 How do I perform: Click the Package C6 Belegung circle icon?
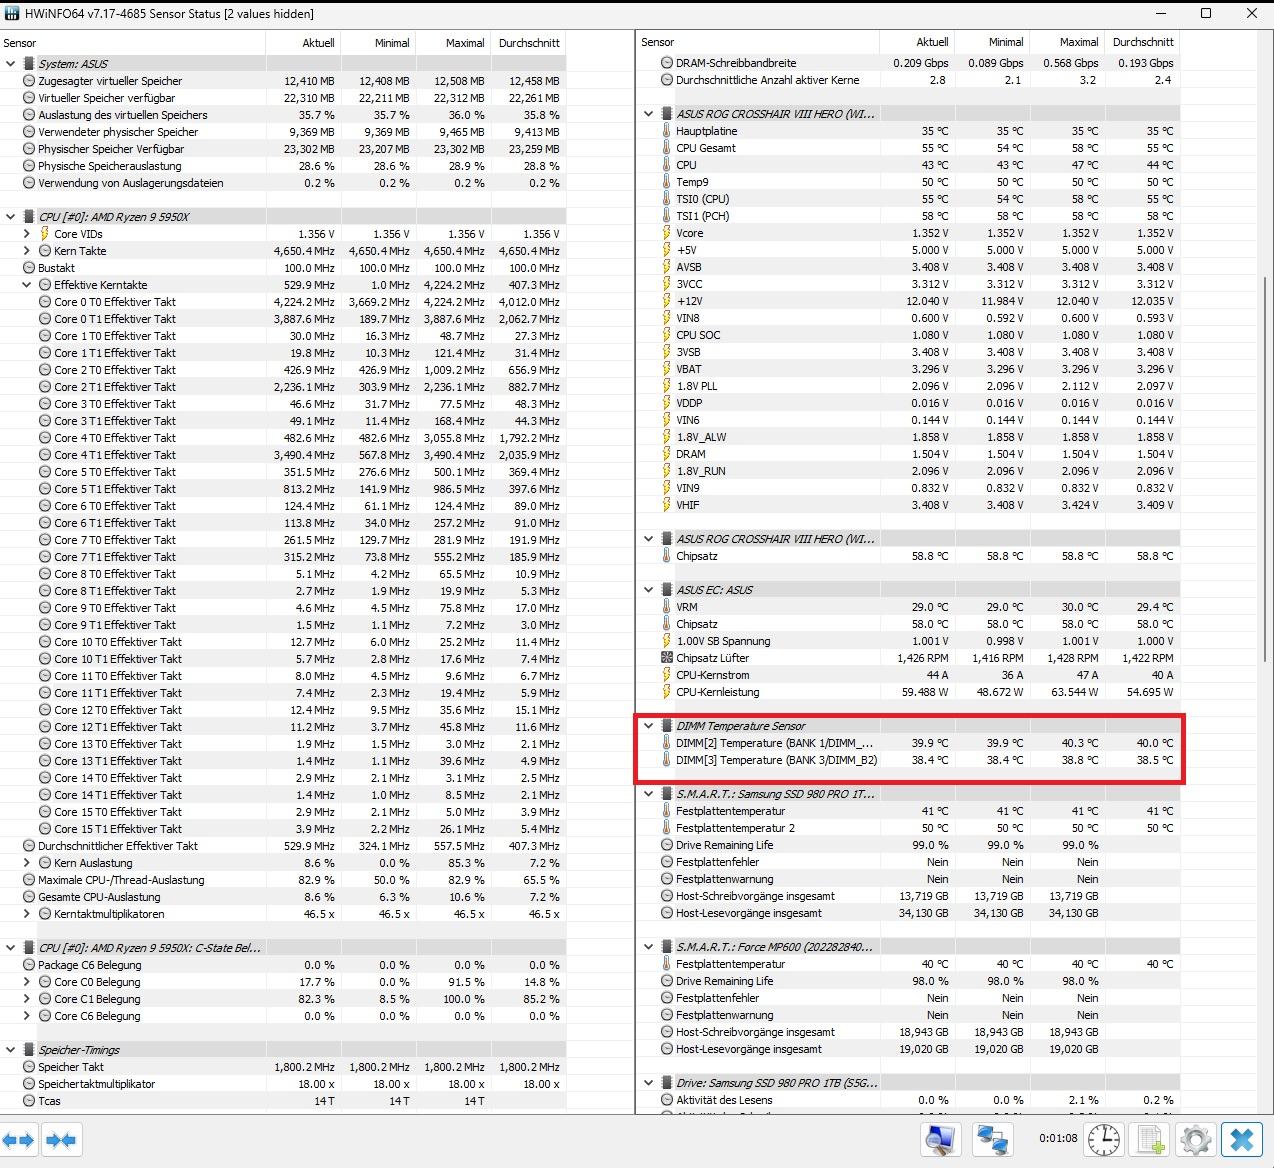29,965
